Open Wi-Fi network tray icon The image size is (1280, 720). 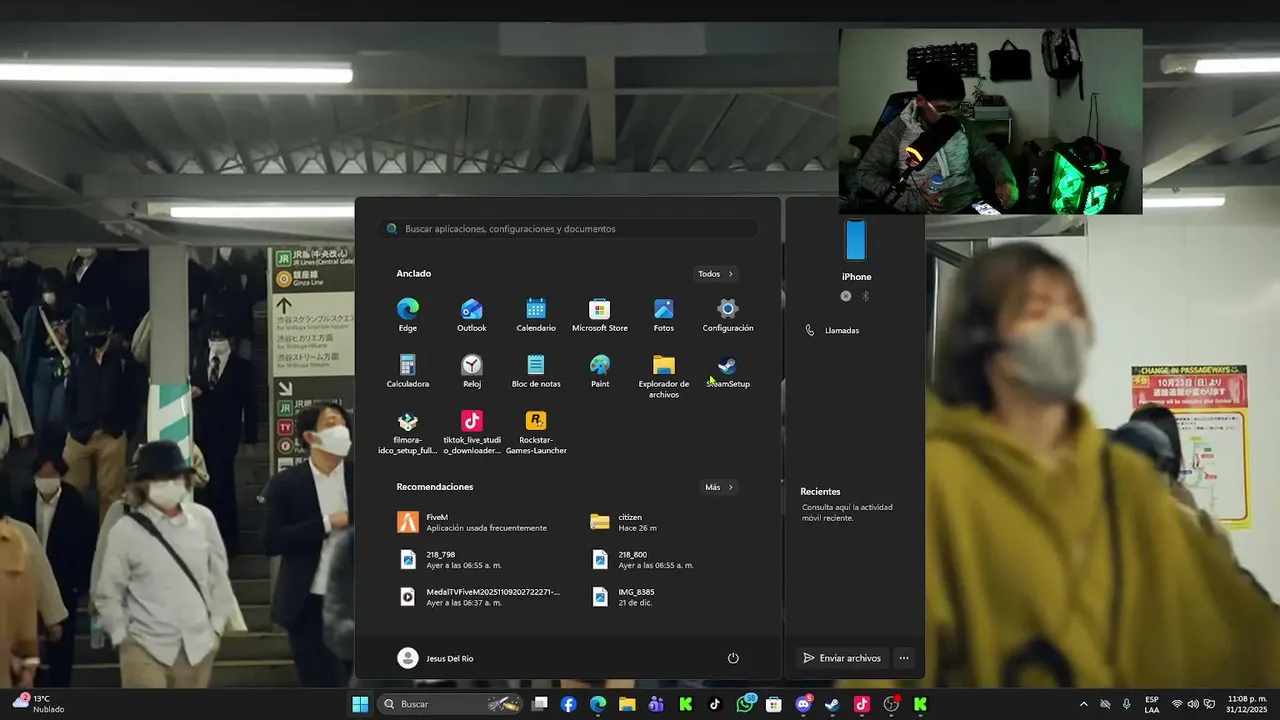click(1177, 704)
